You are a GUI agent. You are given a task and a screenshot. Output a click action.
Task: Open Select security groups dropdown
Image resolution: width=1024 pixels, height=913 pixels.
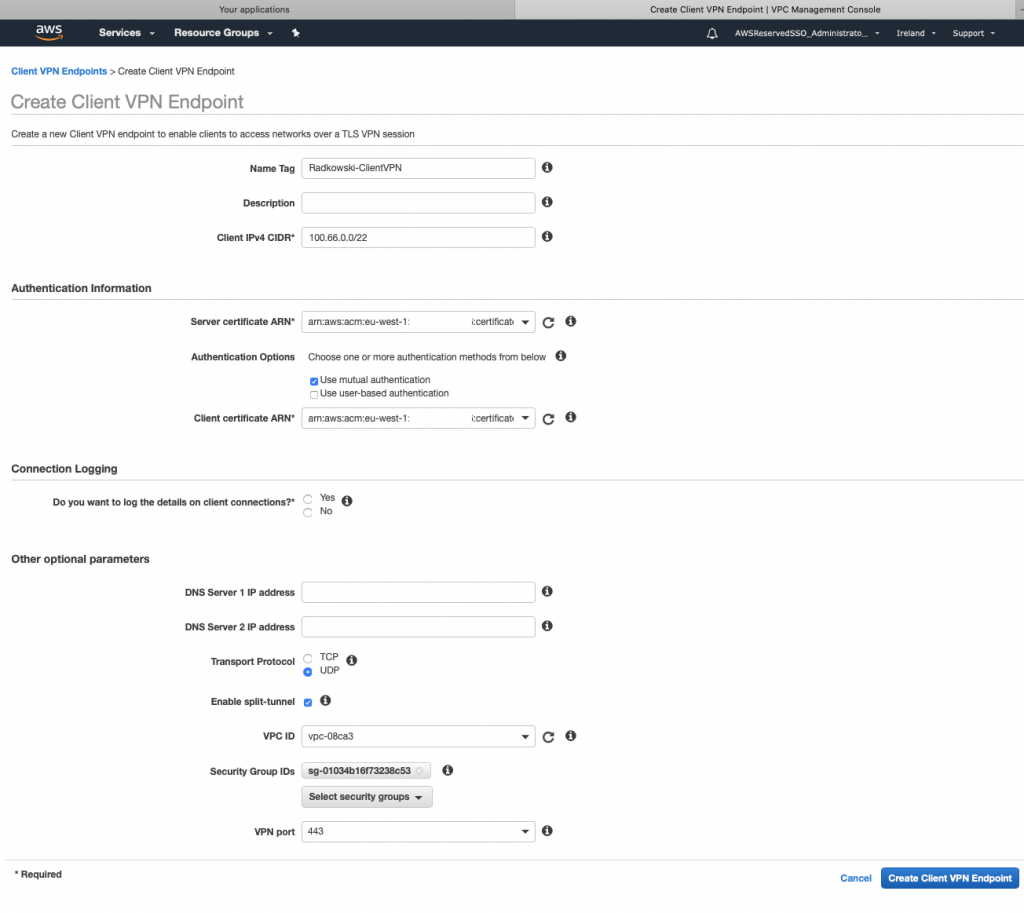[367, 797]
